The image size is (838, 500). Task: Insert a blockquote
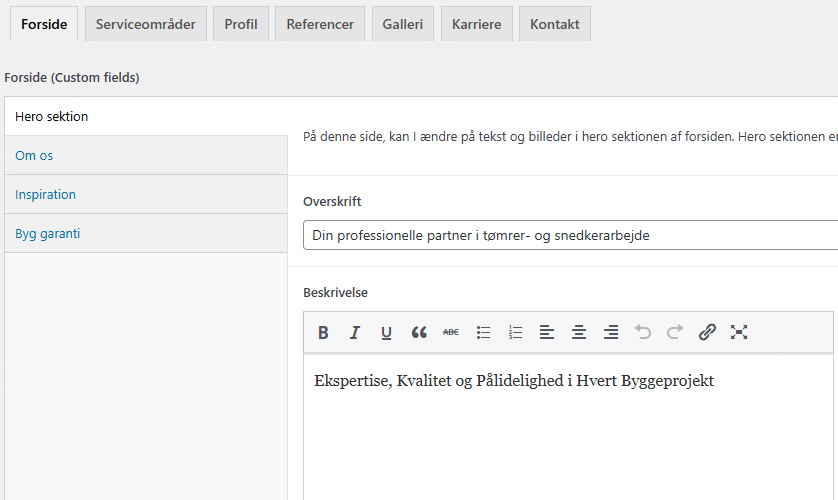(419, 333)
